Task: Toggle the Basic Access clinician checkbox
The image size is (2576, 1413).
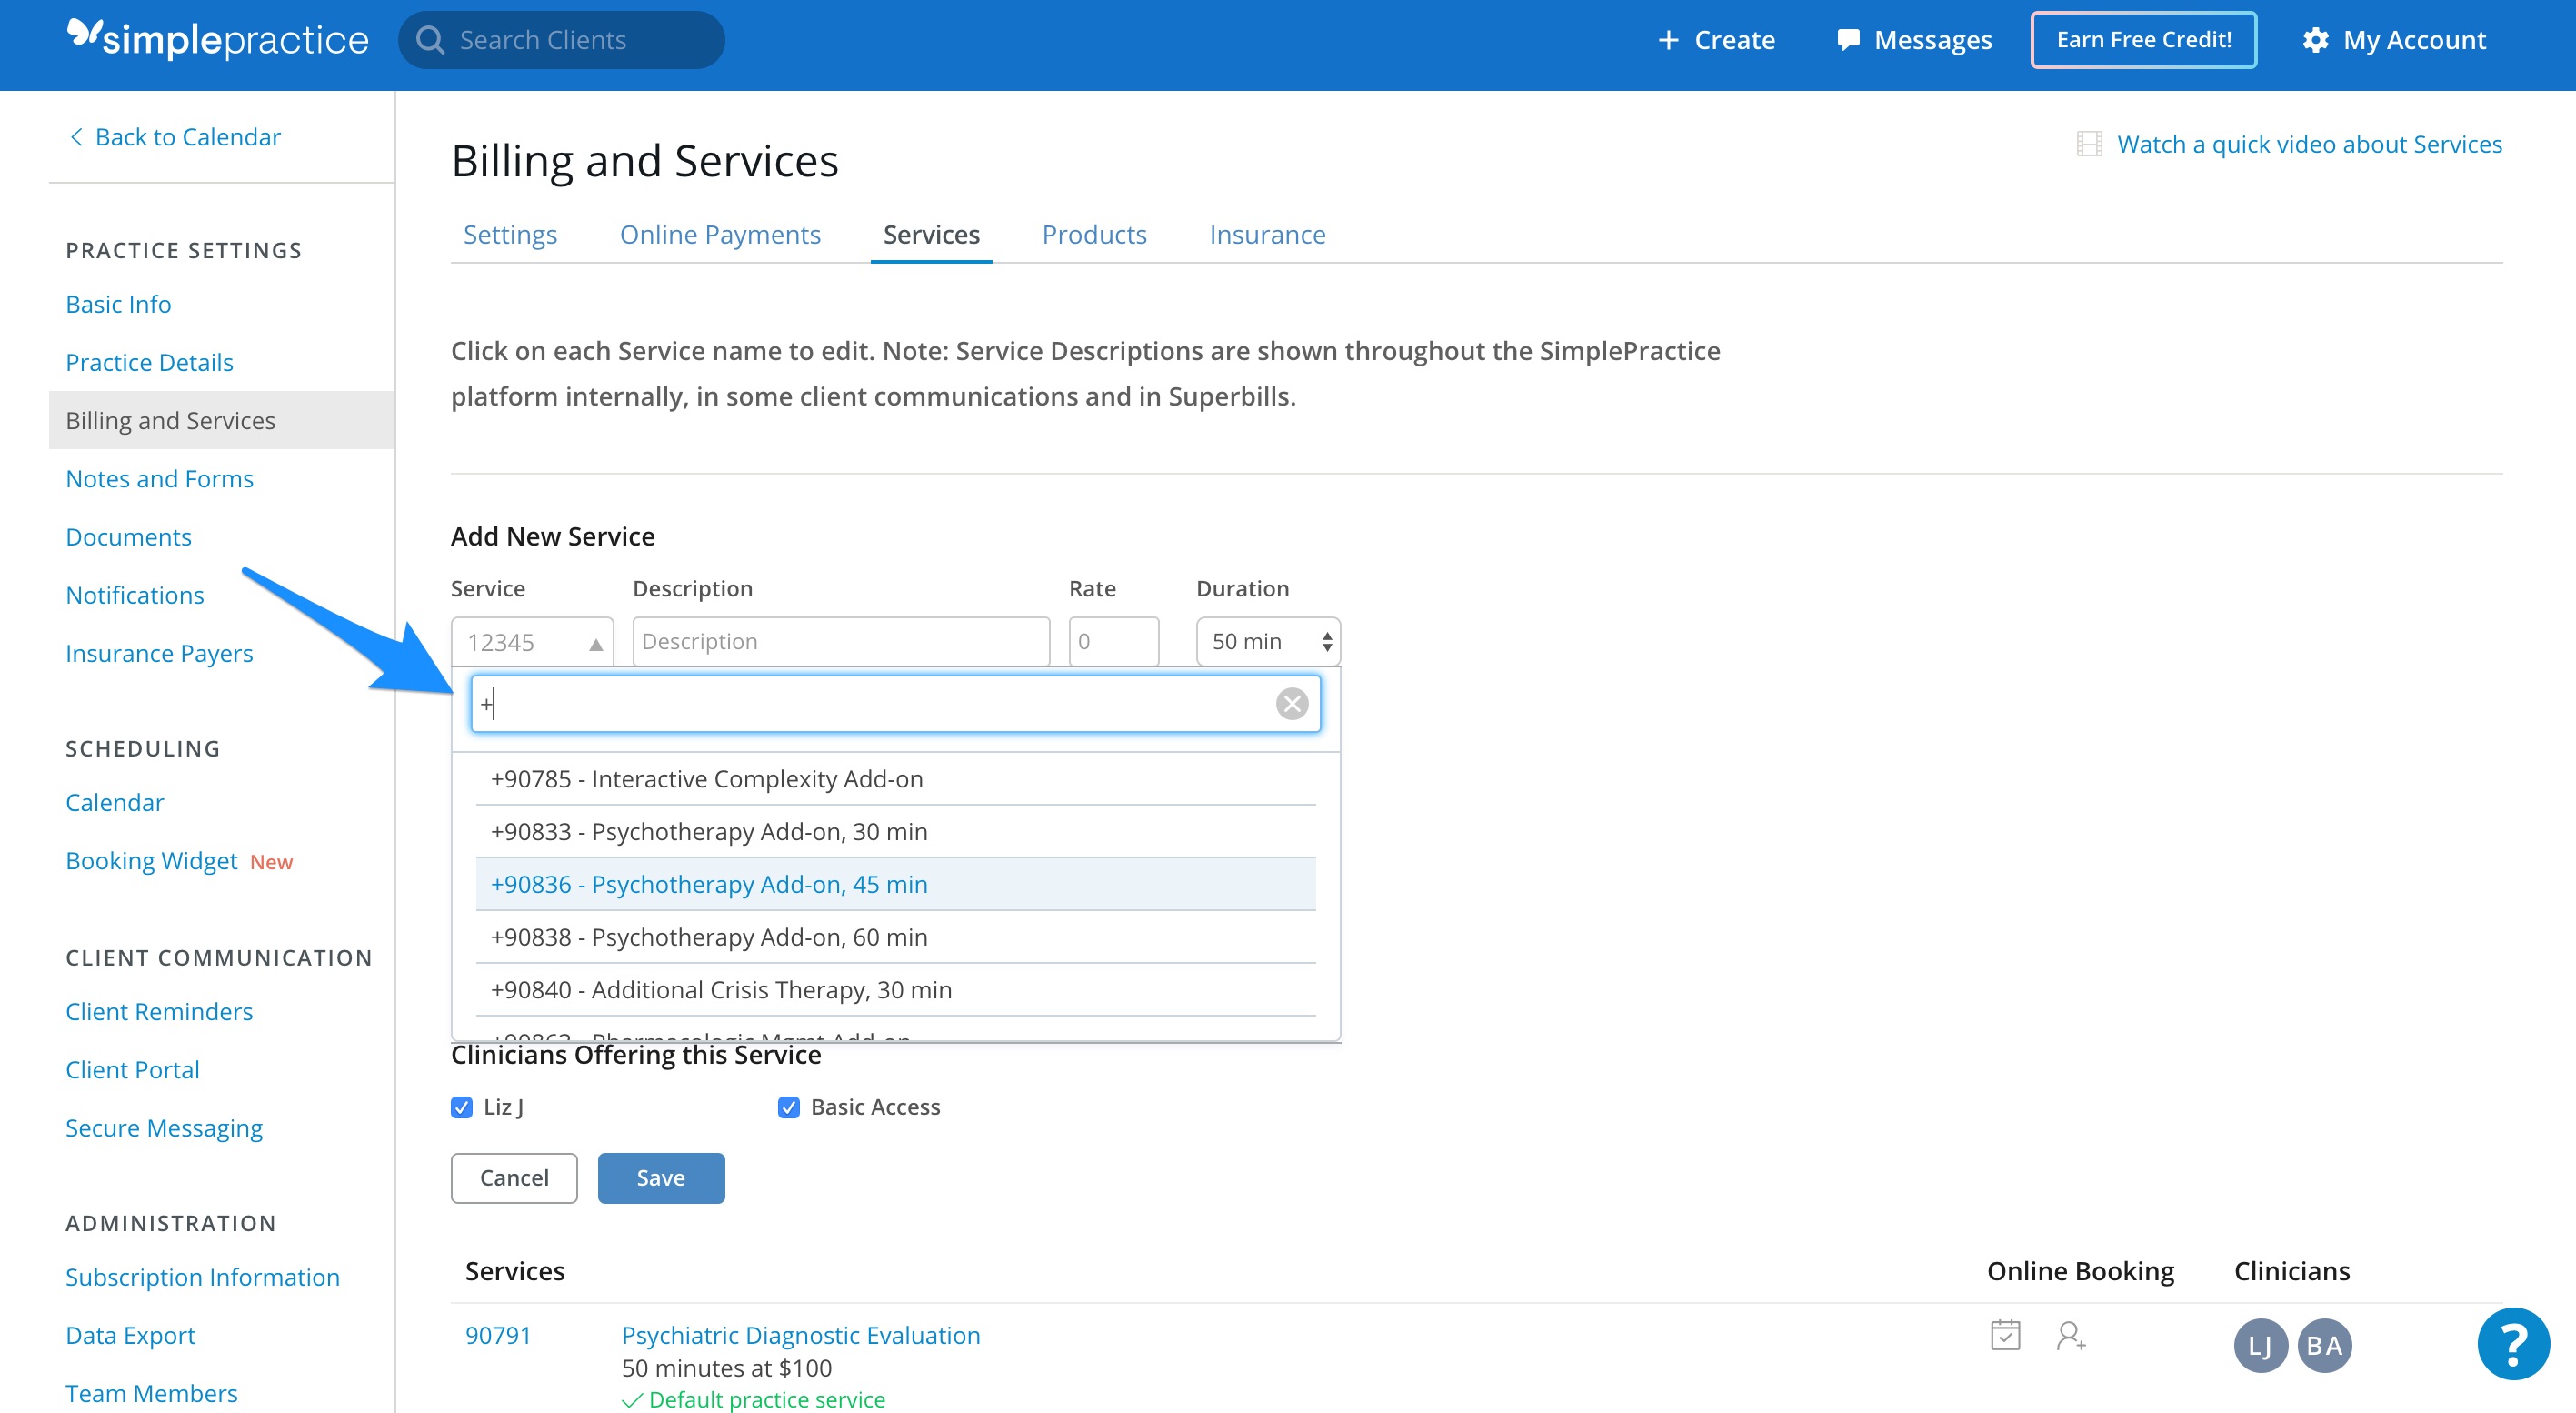Action: click(x=788, y=1107)
